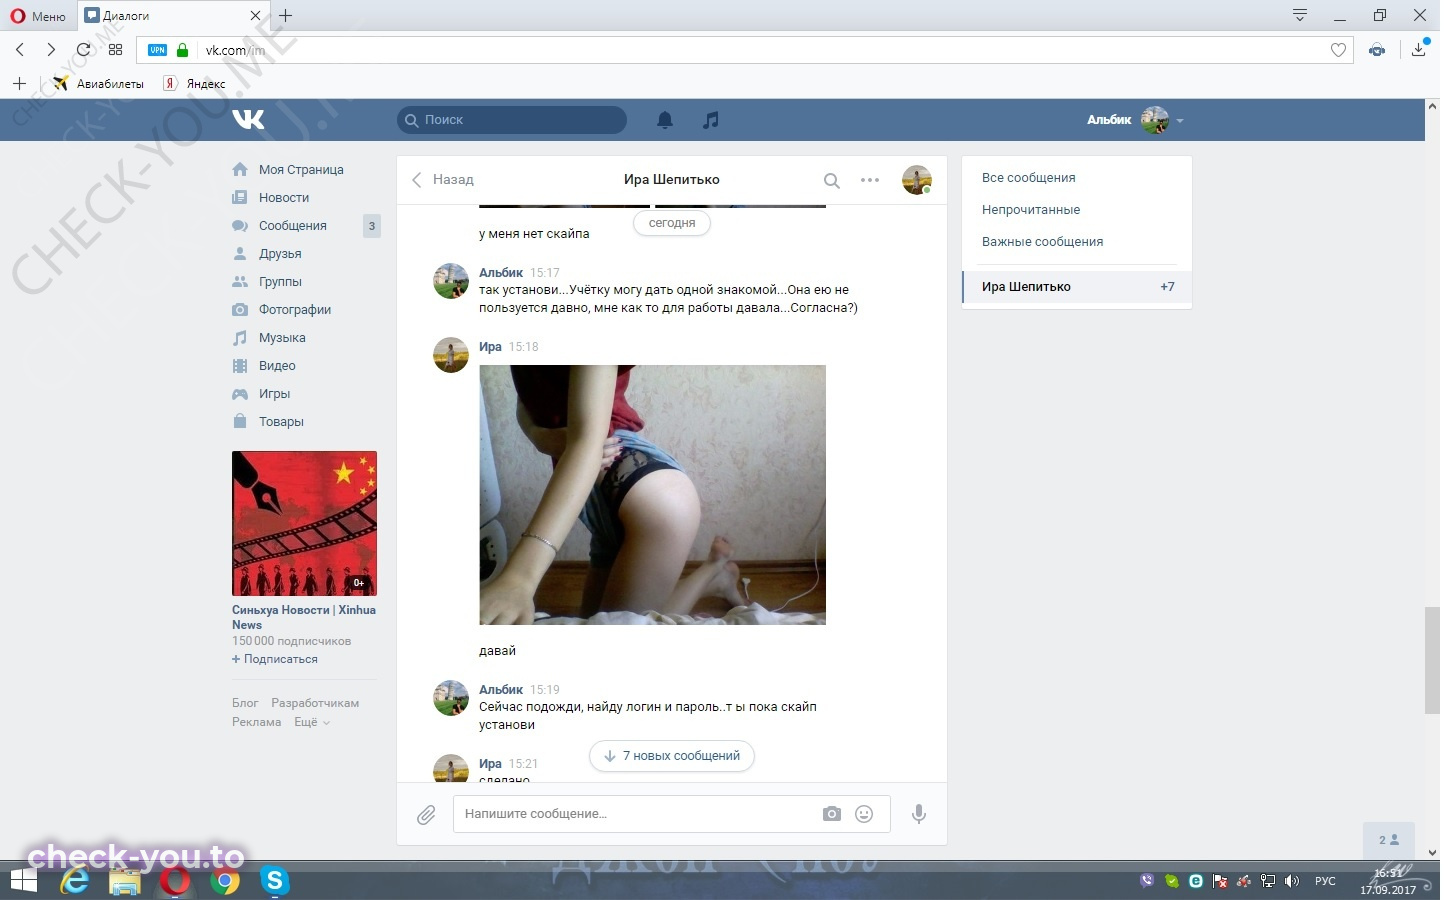Click Подписаться under Xinhua News
The image size is (1444, 900).
click(x=275, y=659)
